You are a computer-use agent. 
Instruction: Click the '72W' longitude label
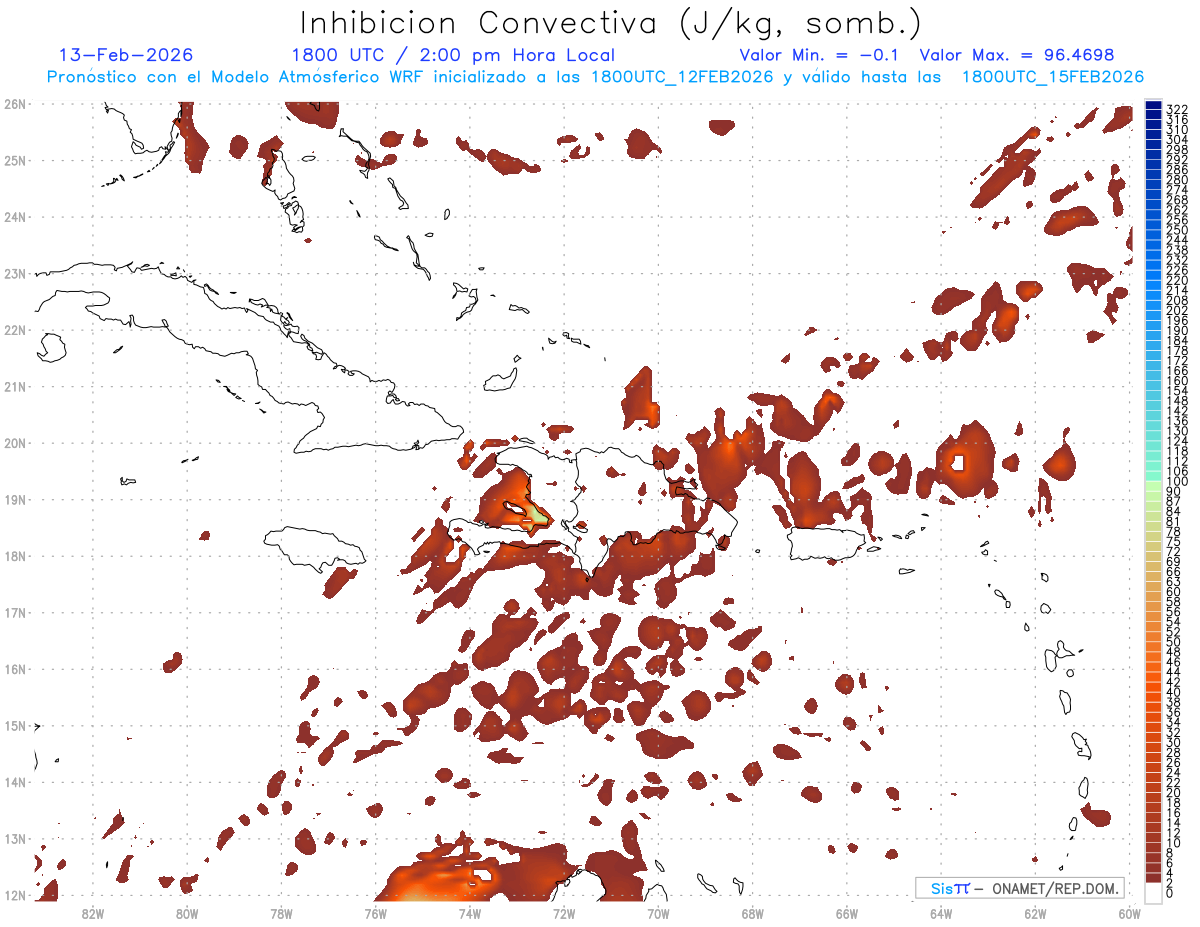click(x=564, y=913)
